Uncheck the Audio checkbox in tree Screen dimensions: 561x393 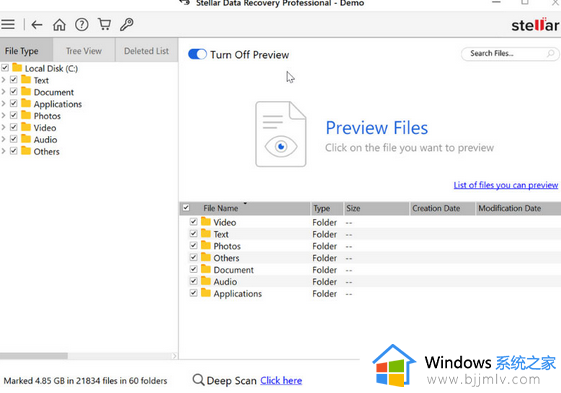[14, 139]
